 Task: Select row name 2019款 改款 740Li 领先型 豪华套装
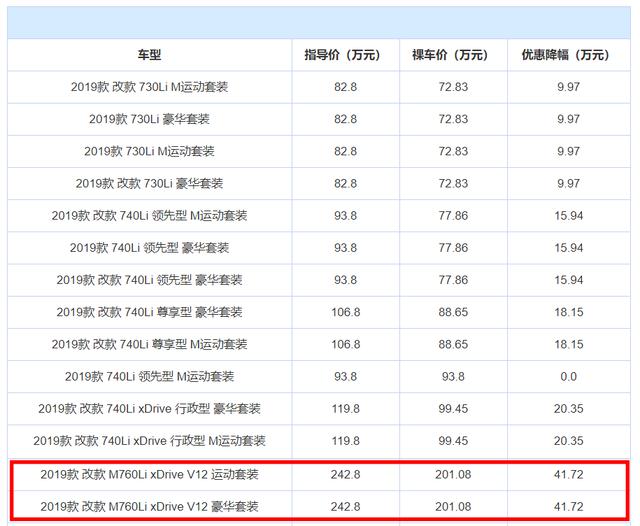point(149,280)
